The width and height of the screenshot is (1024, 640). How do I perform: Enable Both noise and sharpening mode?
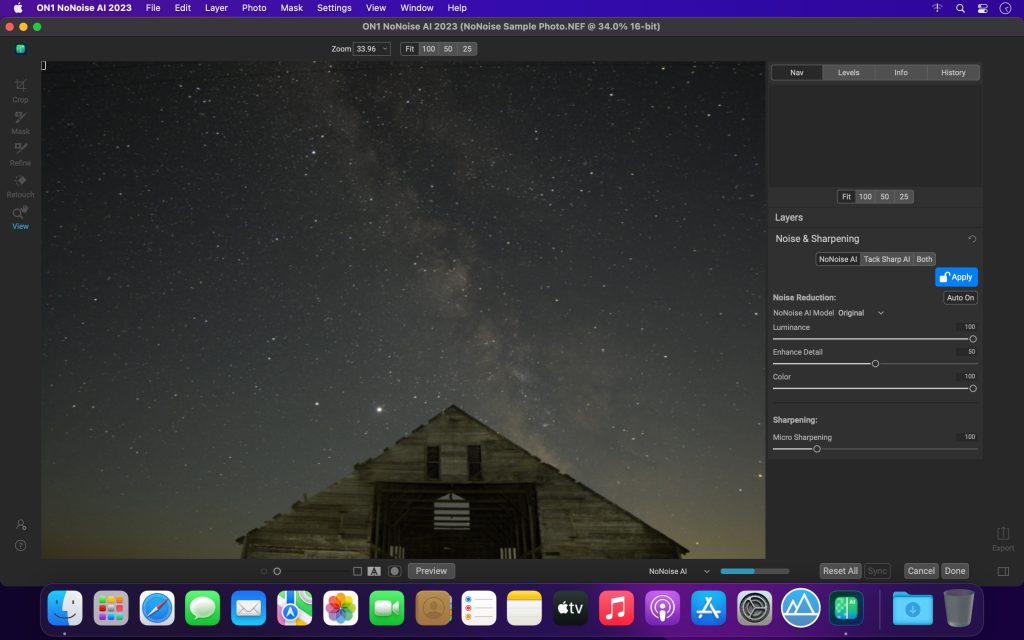[924, 259]
